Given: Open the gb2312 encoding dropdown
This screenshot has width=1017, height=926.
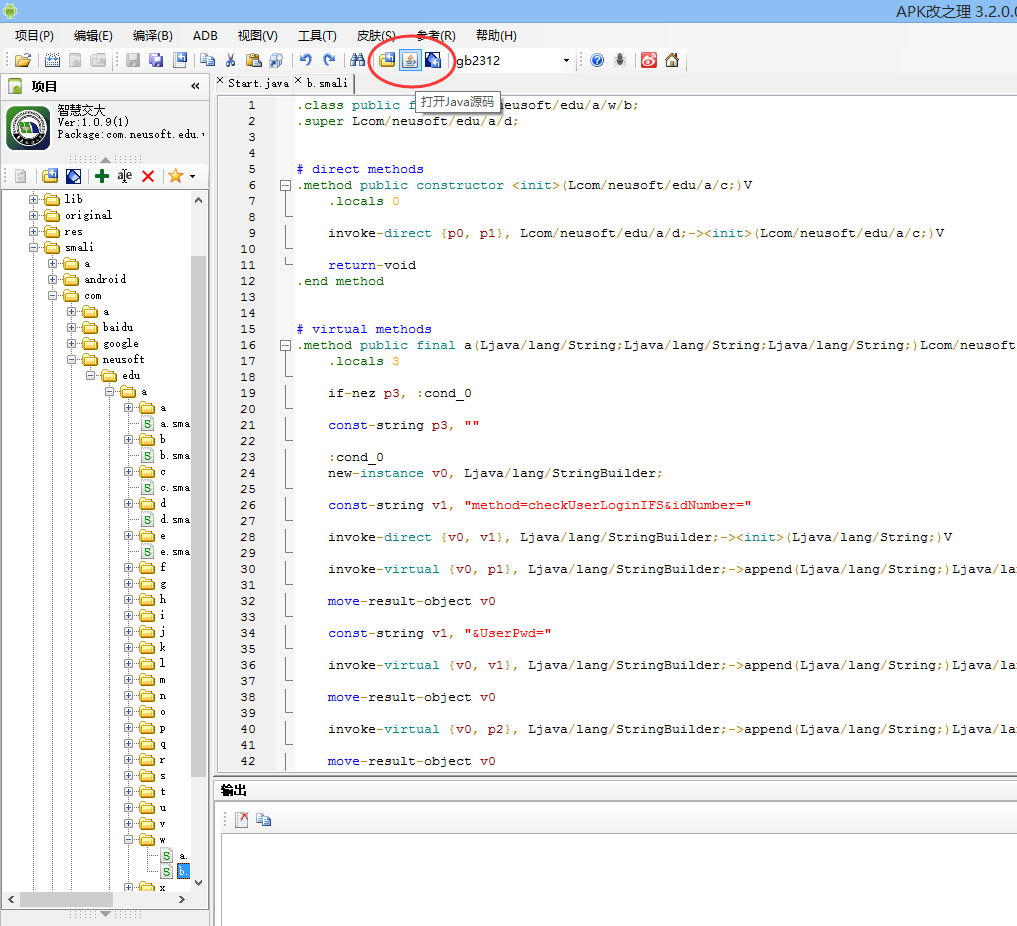Looking at the screenshot, I should [566, 61].
